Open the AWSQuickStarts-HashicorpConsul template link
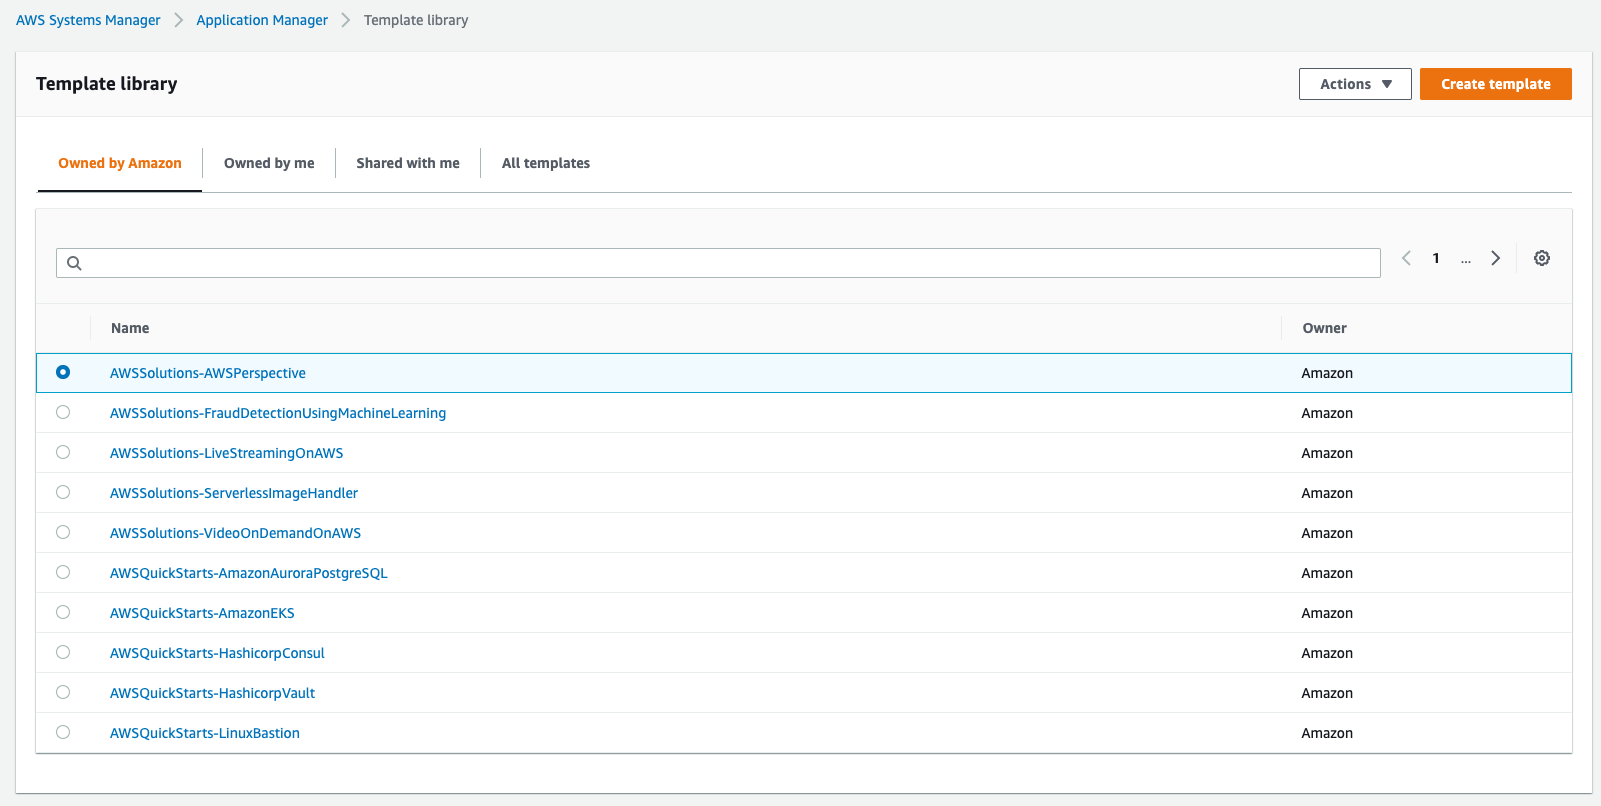 pos(217,653)
